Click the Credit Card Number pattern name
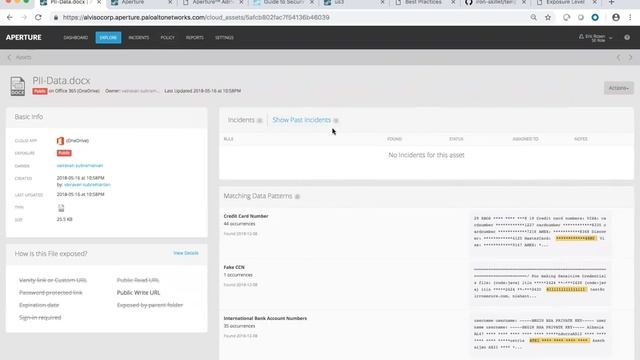 246,216
